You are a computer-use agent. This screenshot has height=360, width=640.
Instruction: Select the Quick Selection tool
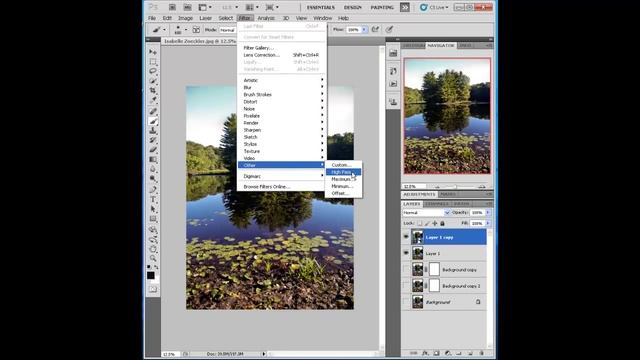pyautogui.click(x=153, y=81)
